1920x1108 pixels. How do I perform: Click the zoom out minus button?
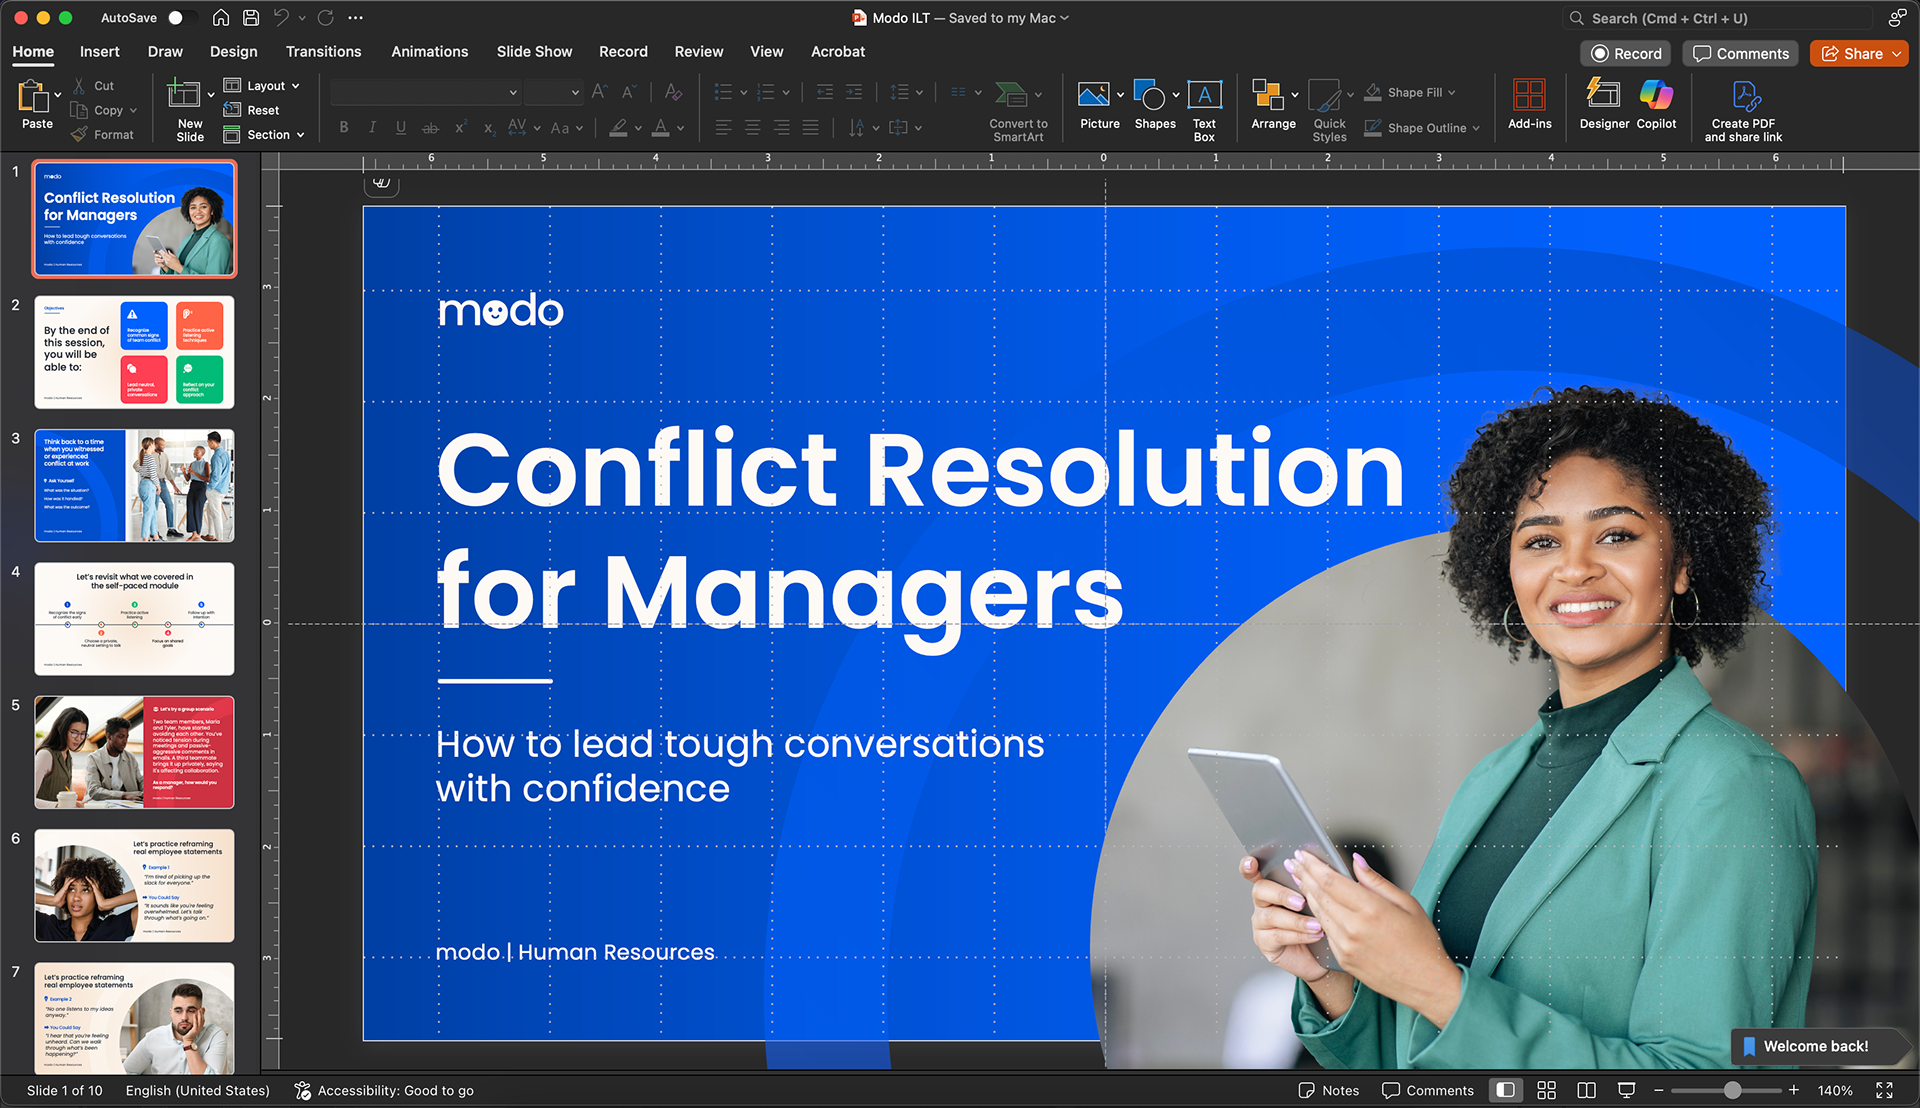click(x=1659, y=1090)
